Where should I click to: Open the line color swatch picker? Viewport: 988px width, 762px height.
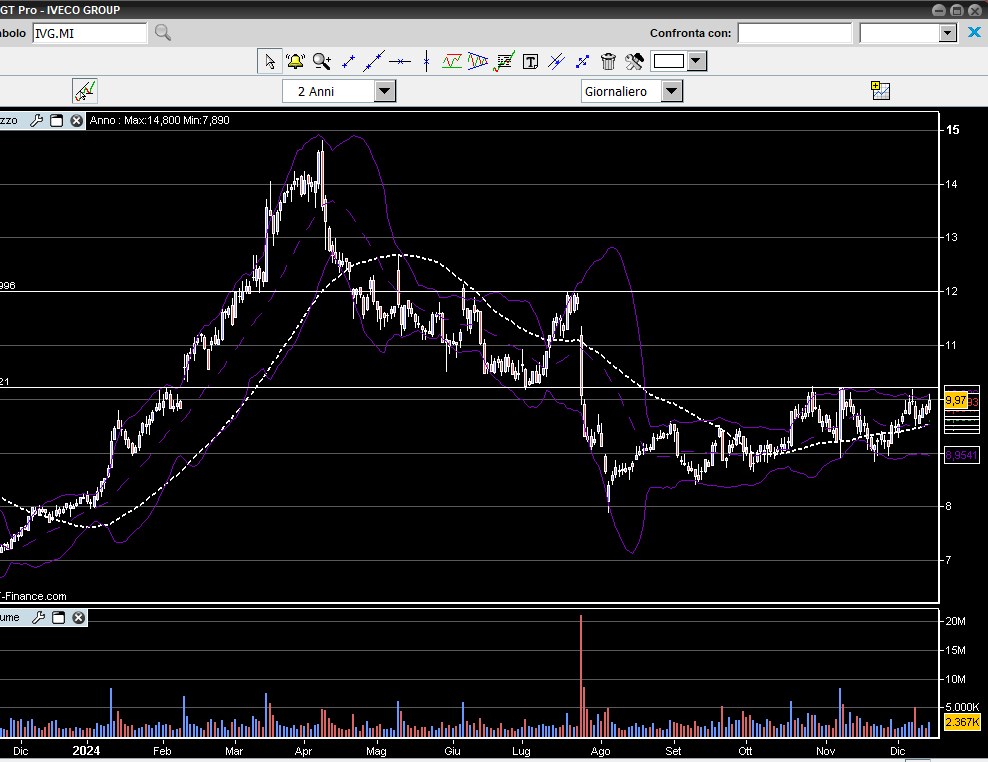(x=668, y=61)
